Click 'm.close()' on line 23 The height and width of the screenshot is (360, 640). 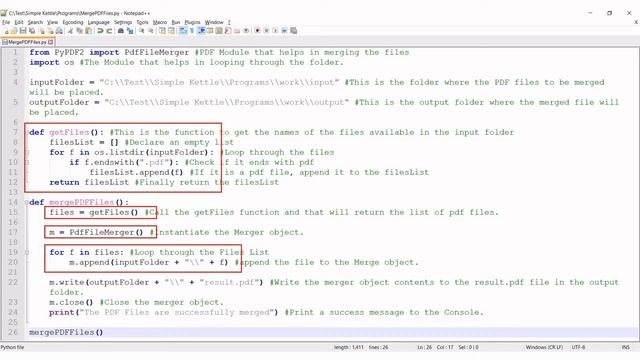pos(71,302)
